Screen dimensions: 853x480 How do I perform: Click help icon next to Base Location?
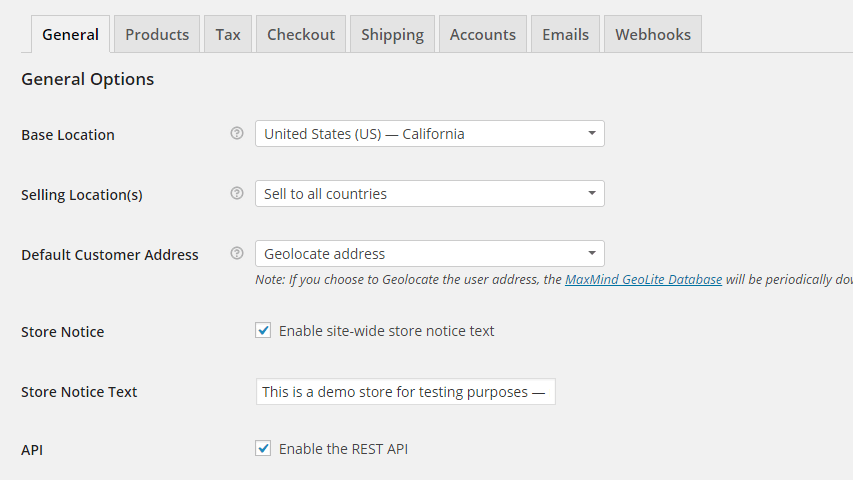[237, 133]
